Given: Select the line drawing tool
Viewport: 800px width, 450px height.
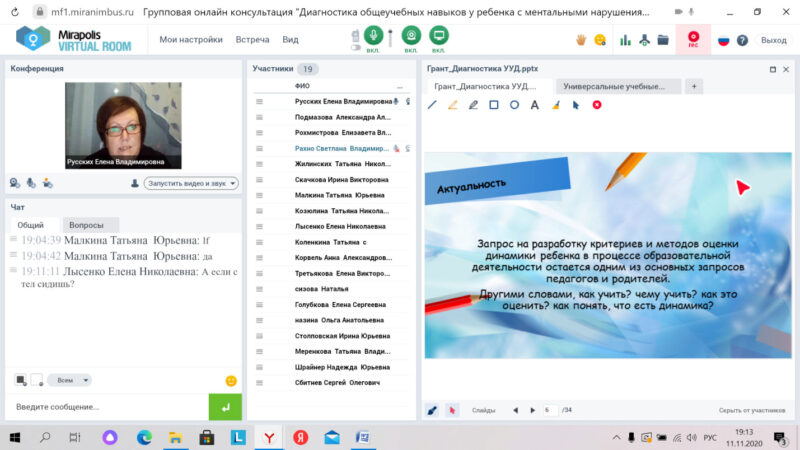Looking at the screenshot, I should coord(432,105).
